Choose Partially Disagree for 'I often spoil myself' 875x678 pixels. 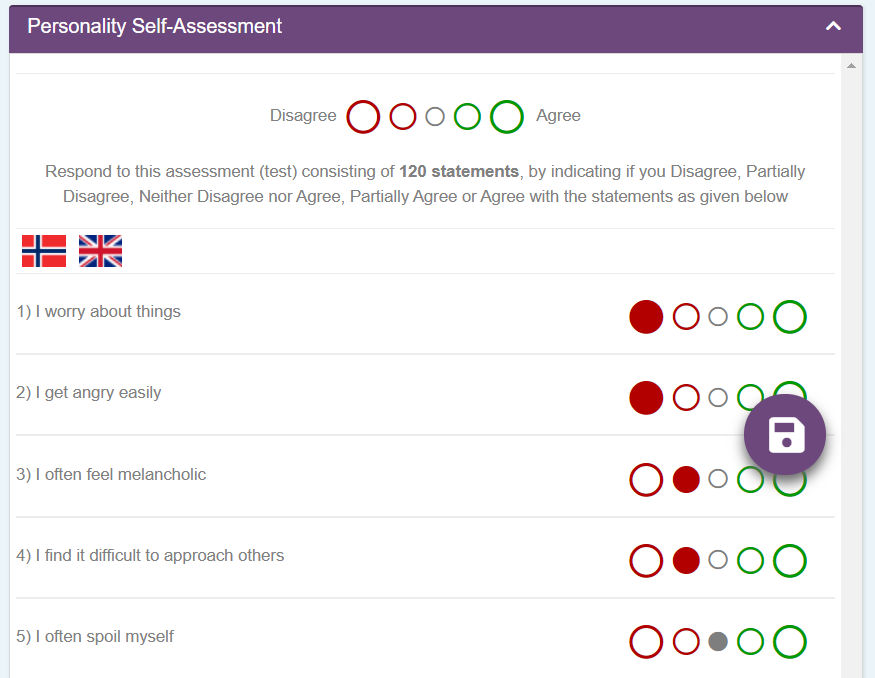(x=686, y=641)
